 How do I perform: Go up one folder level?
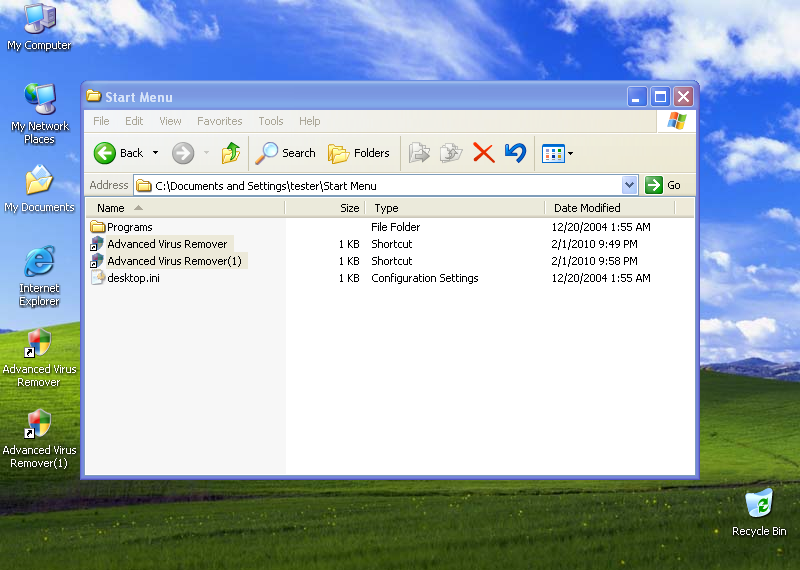[231, 153]
